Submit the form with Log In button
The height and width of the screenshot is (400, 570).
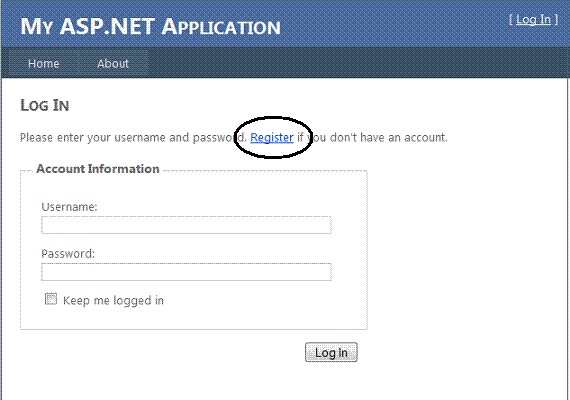[331, 352]
